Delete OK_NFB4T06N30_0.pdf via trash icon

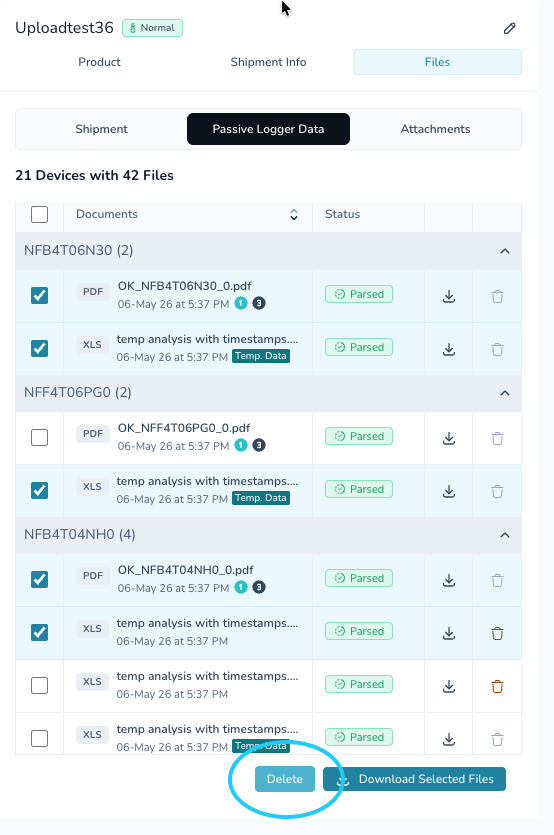pyautogui.click(x=497, y=297)
